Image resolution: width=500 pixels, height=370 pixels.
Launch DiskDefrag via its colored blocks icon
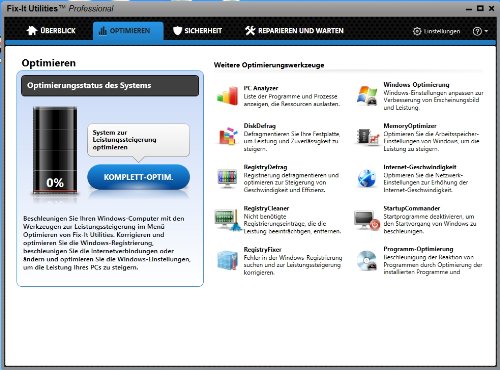228,136
